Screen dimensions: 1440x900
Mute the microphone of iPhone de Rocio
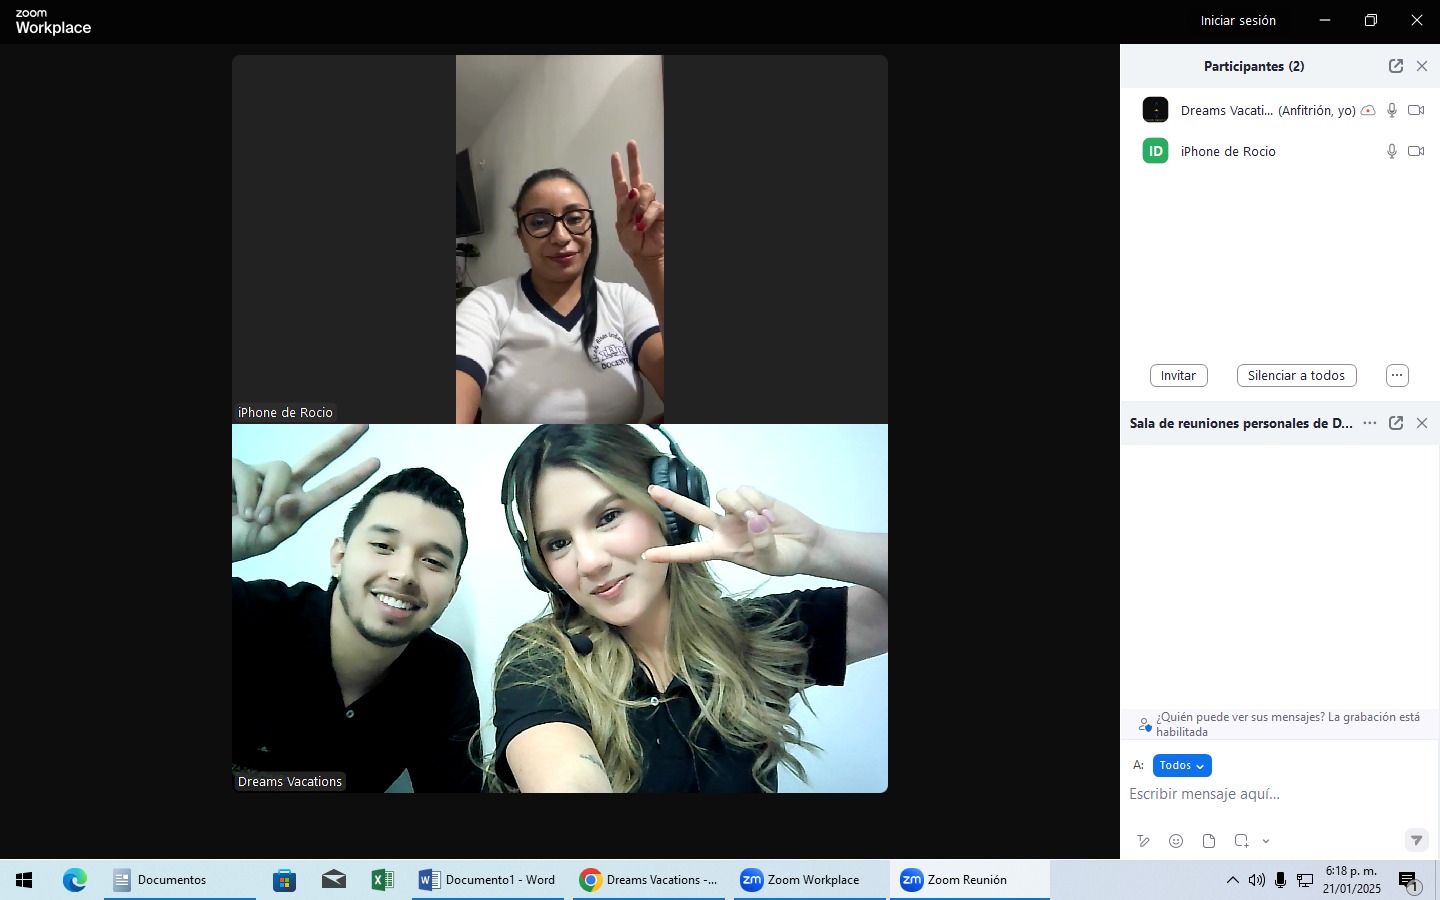1392,151
